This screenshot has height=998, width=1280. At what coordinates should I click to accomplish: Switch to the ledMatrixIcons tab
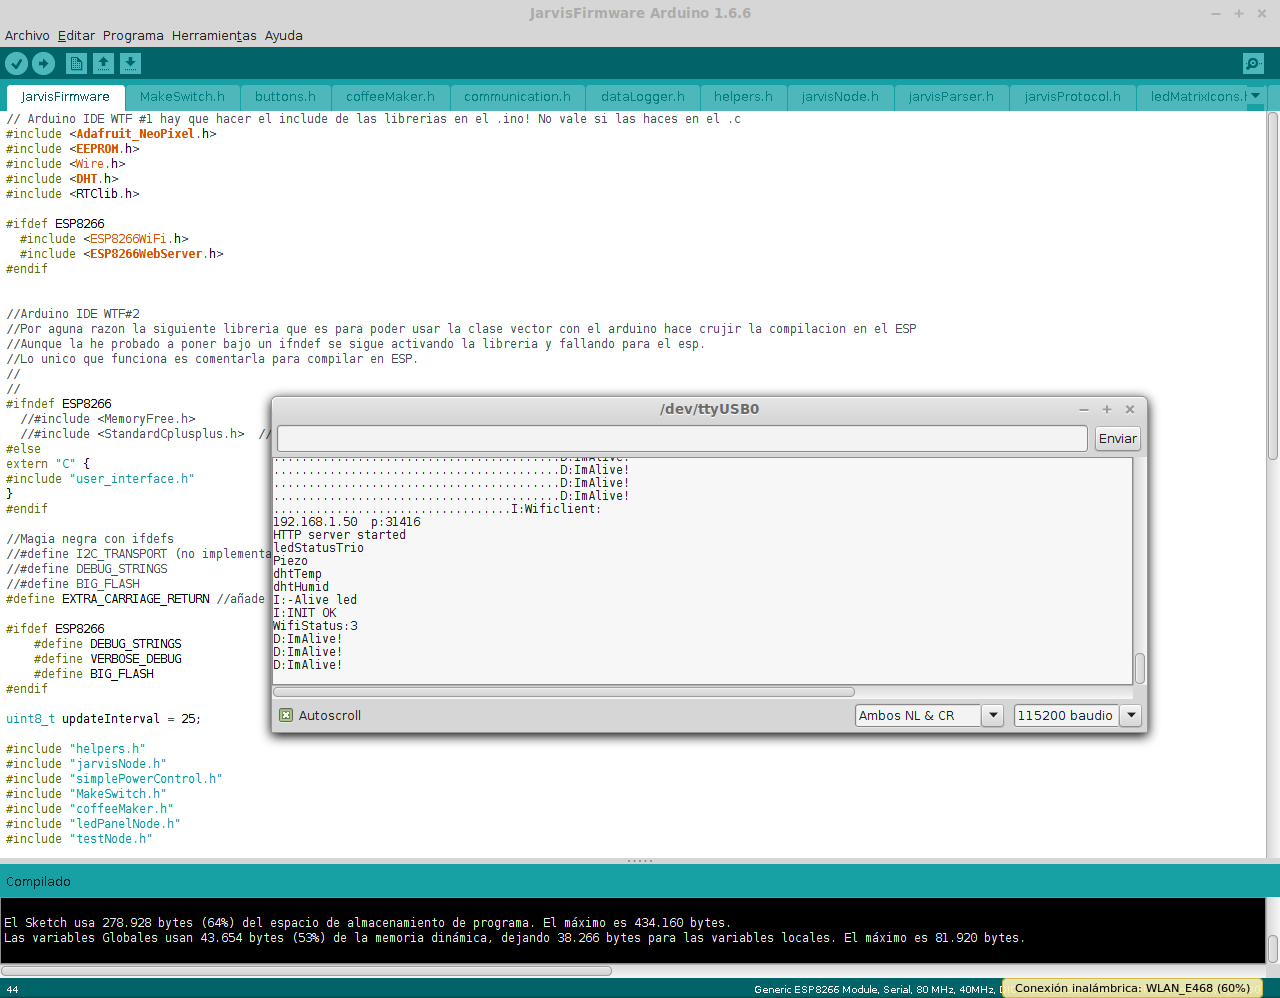point(1193,97)
